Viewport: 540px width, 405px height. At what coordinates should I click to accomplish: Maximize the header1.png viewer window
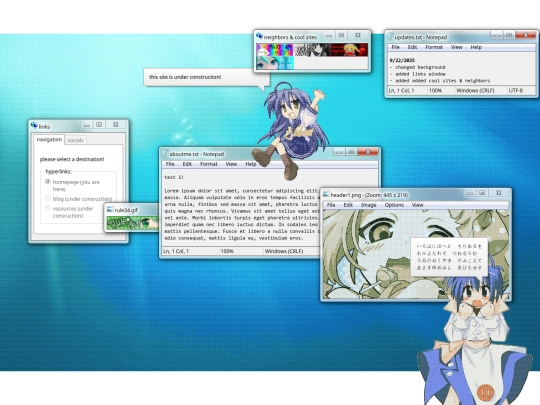tap(482, 193)
